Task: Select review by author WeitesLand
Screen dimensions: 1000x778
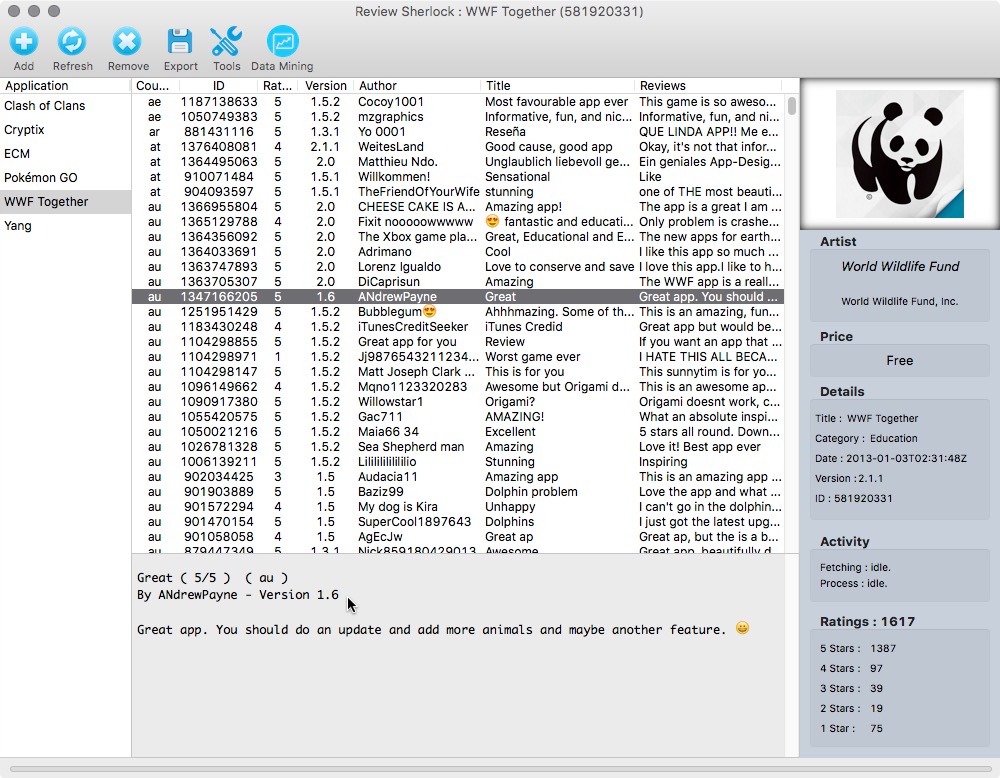Action: (x=458, y=147)
